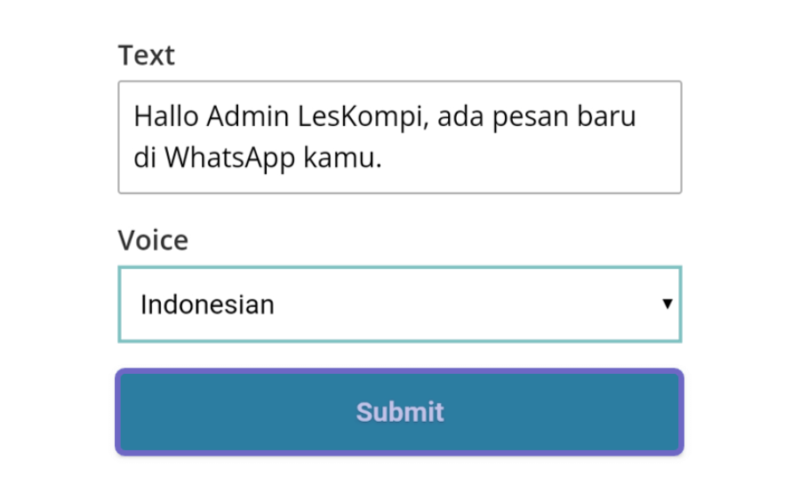
Task: Click the "Voice" field label
Action: point(153,240)
